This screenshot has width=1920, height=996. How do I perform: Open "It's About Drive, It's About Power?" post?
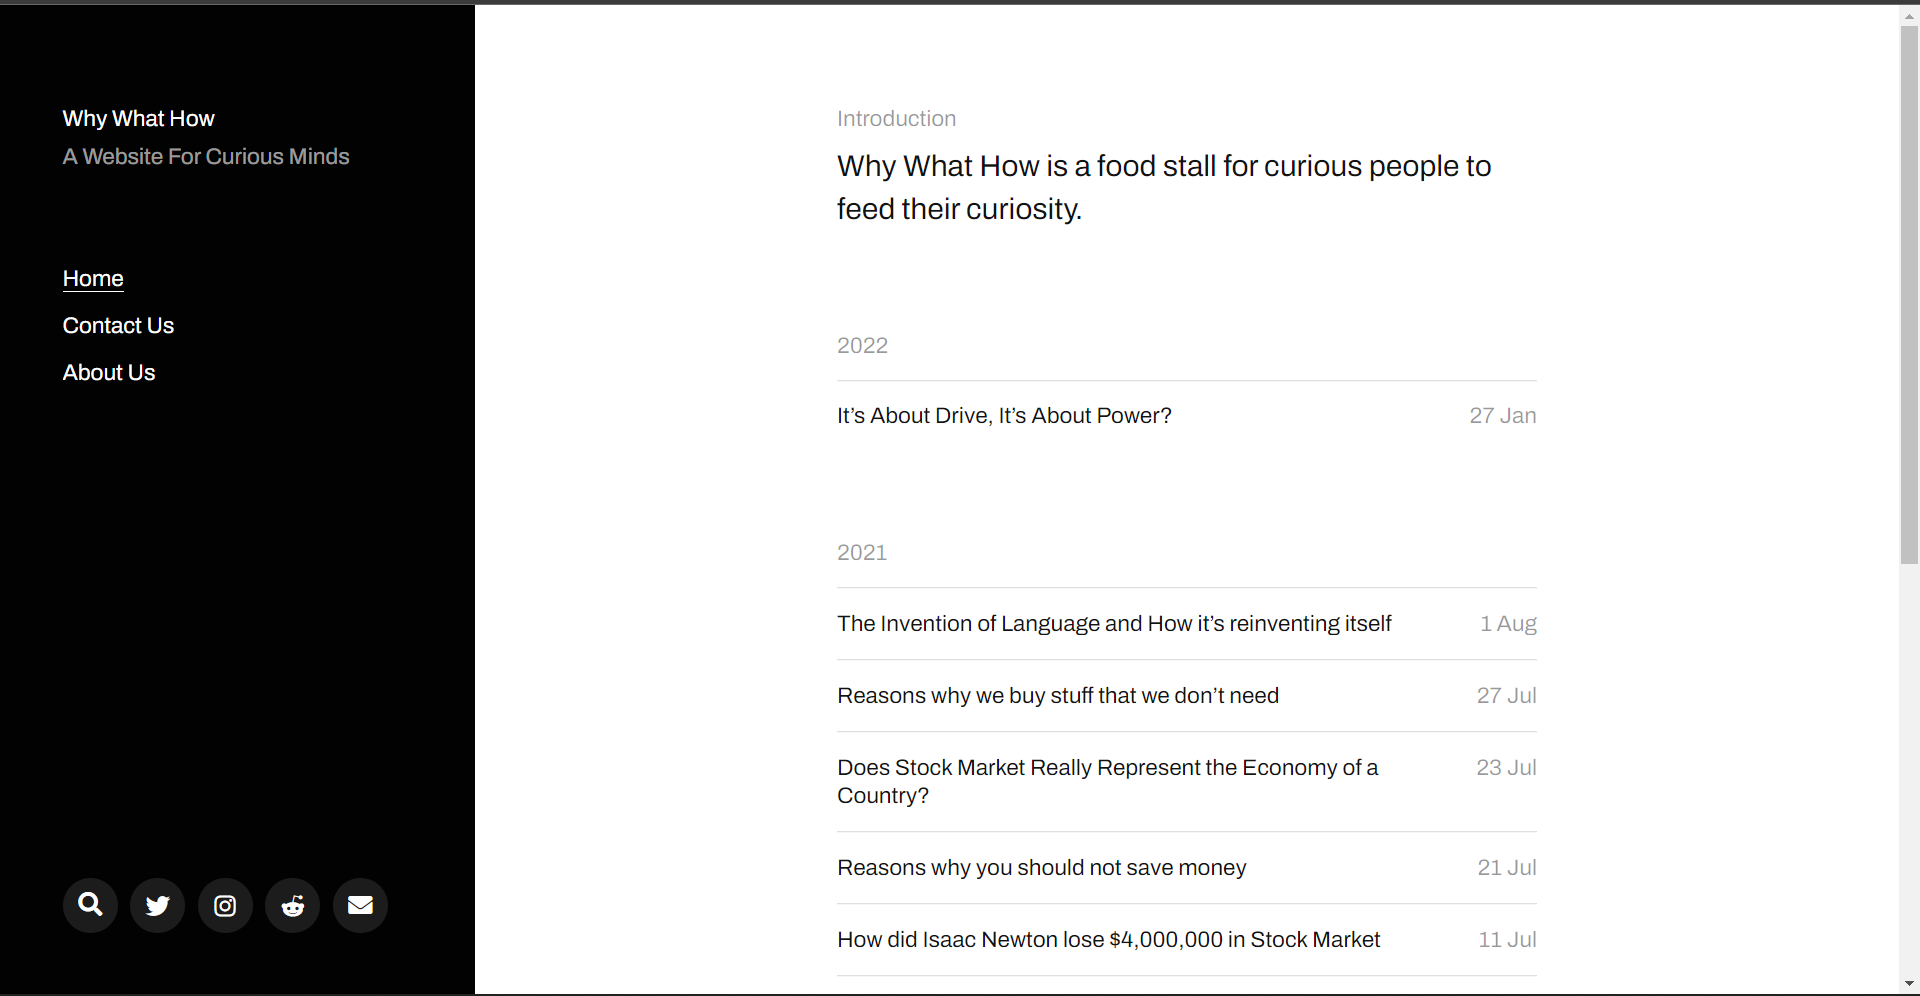(x=1004, y=416)
